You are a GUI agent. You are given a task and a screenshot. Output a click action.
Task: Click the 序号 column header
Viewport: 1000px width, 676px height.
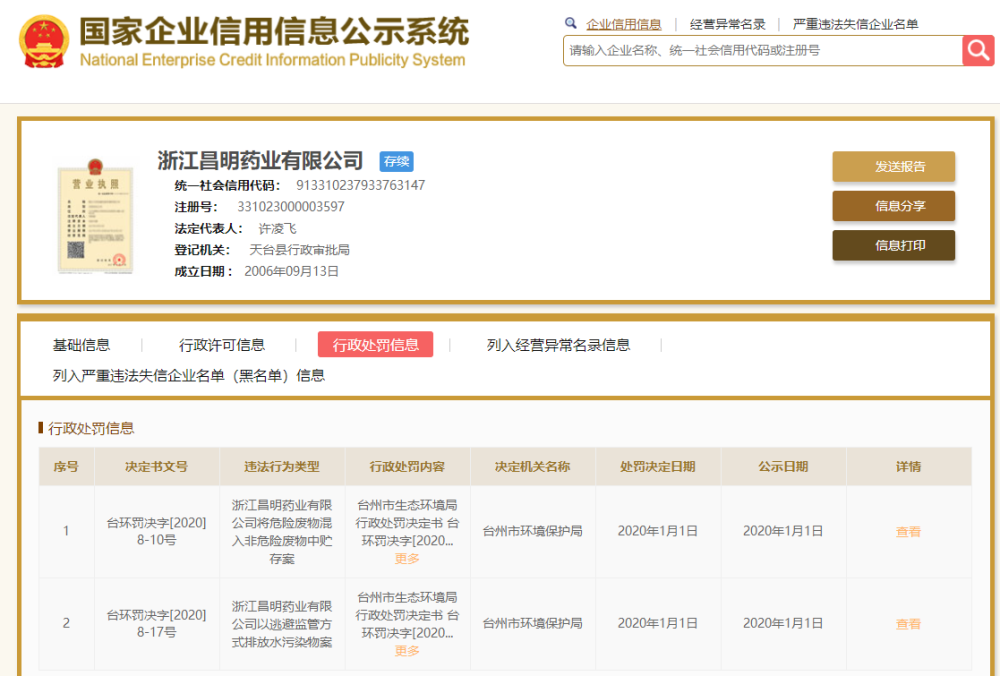[66, 467]
